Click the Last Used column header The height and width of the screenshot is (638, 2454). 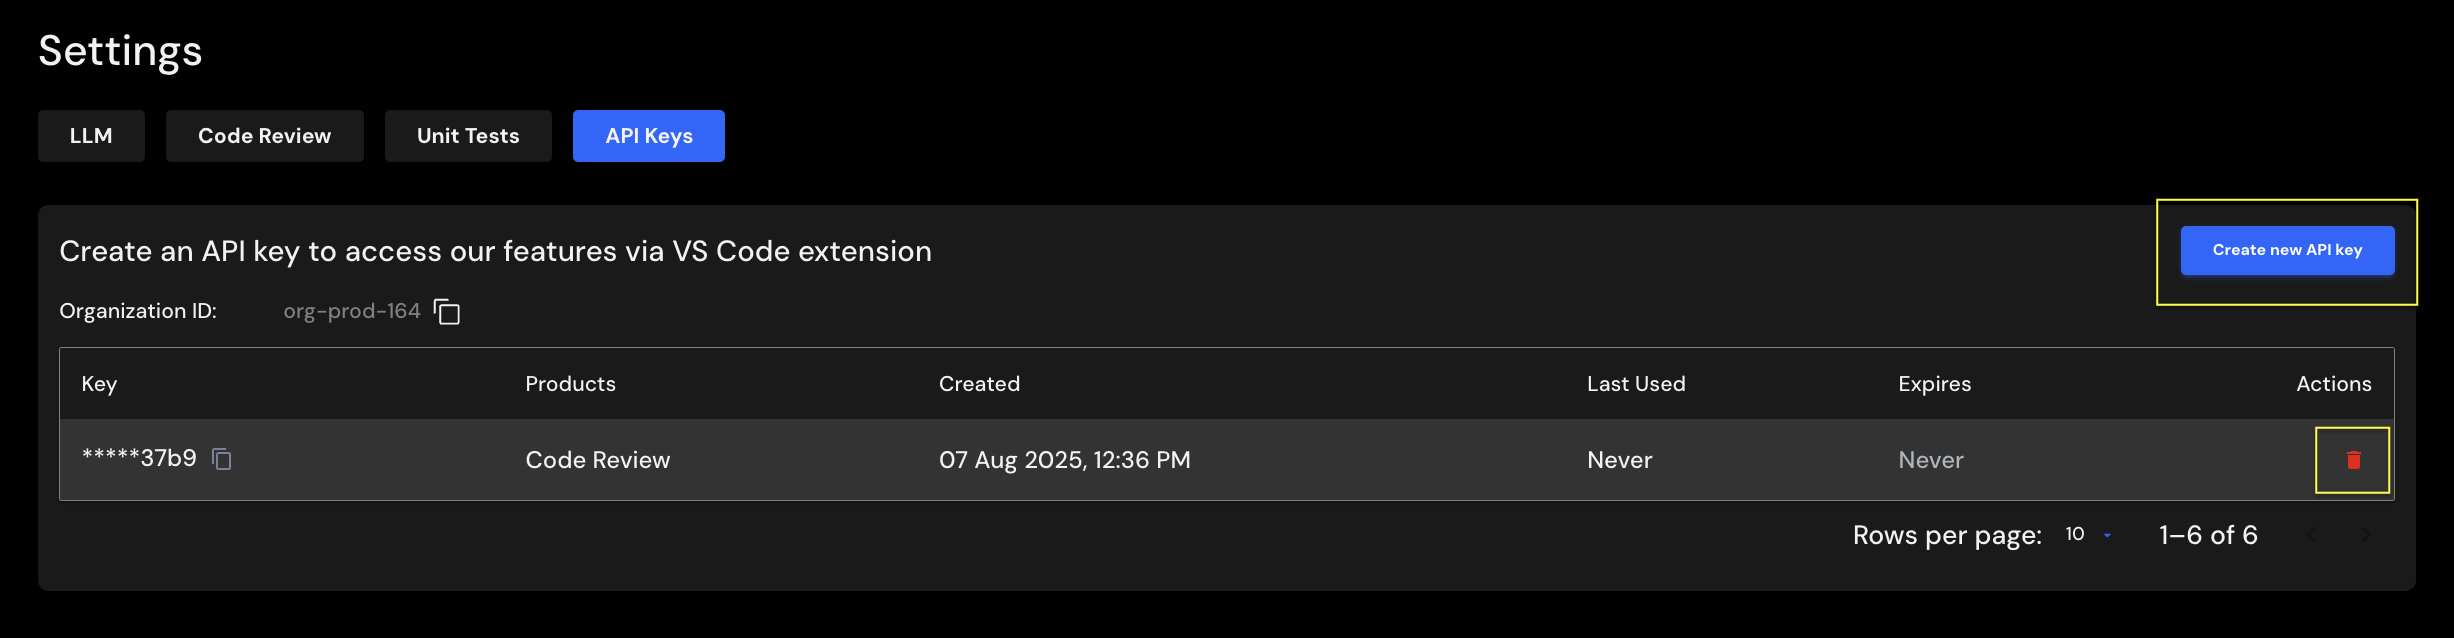(x=1635, y=384)
